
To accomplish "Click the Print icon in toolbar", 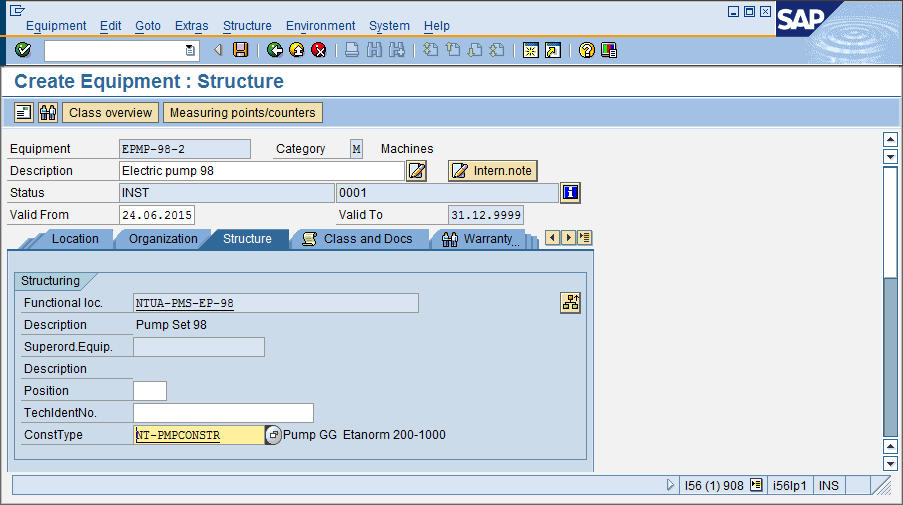I will [352, 50].
